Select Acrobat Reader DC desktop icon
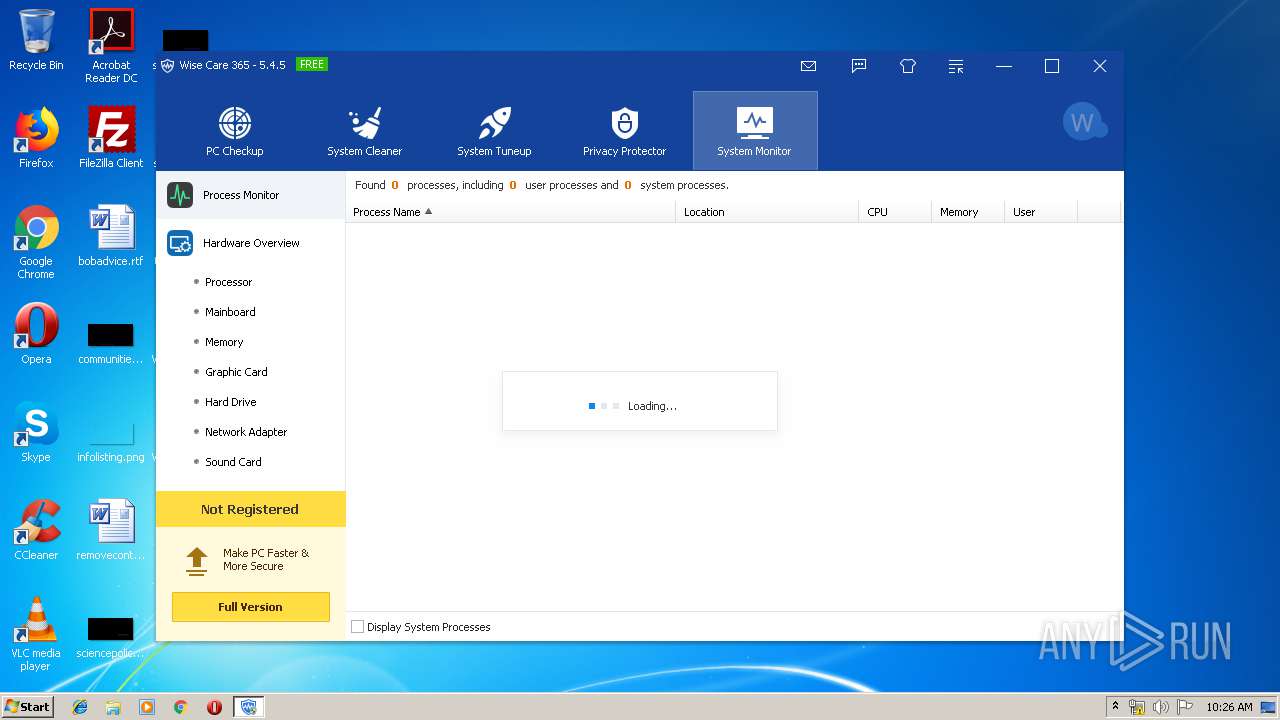The image size is (1280, 720). [111, 45]
